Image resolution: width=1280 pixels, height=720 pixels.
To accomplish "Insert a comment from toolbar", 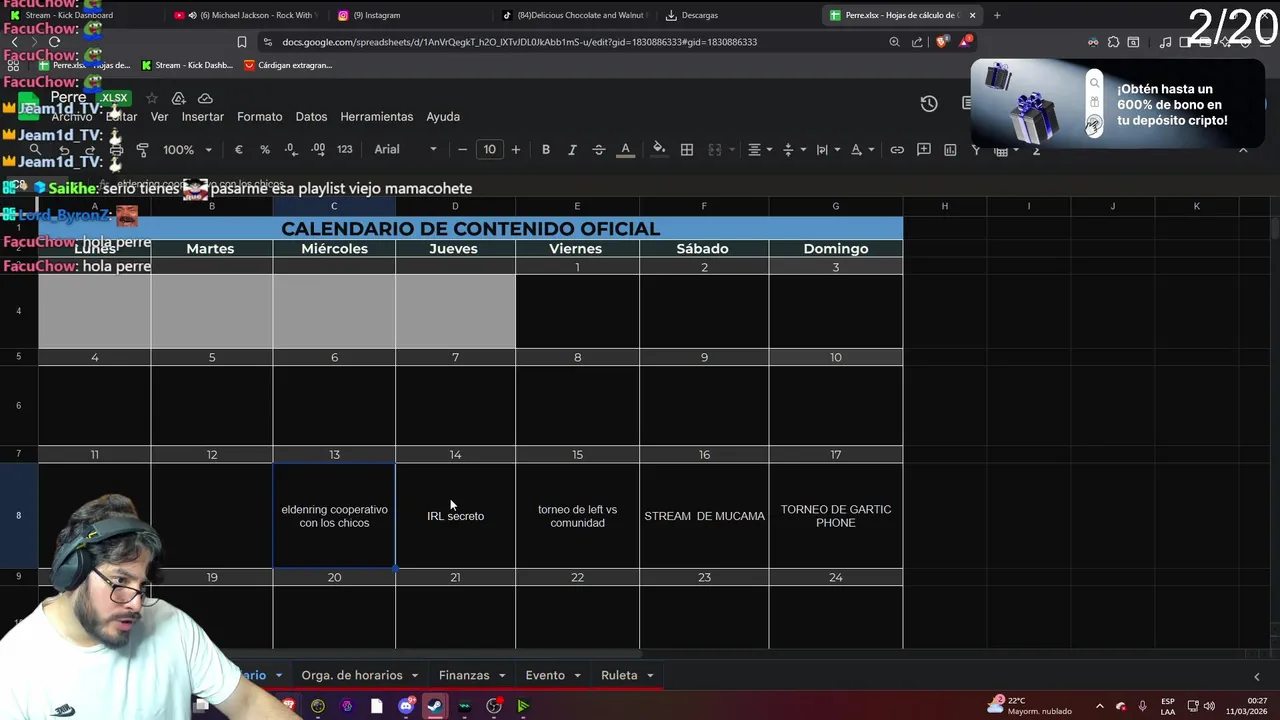I will pyautogui.click(x=924, y=149).
